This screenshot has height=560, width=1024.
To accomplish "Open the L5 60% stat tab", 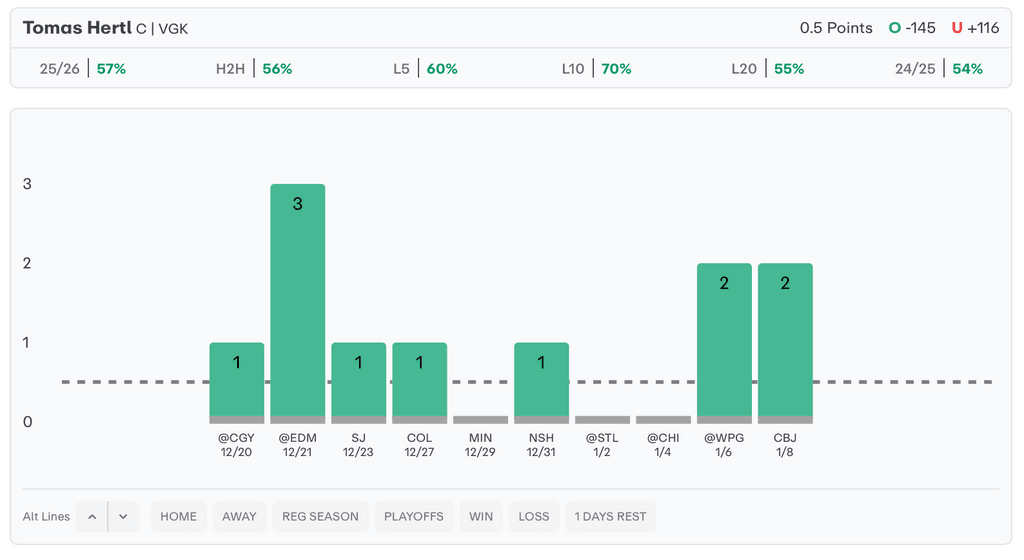I will tap(425, 69).
